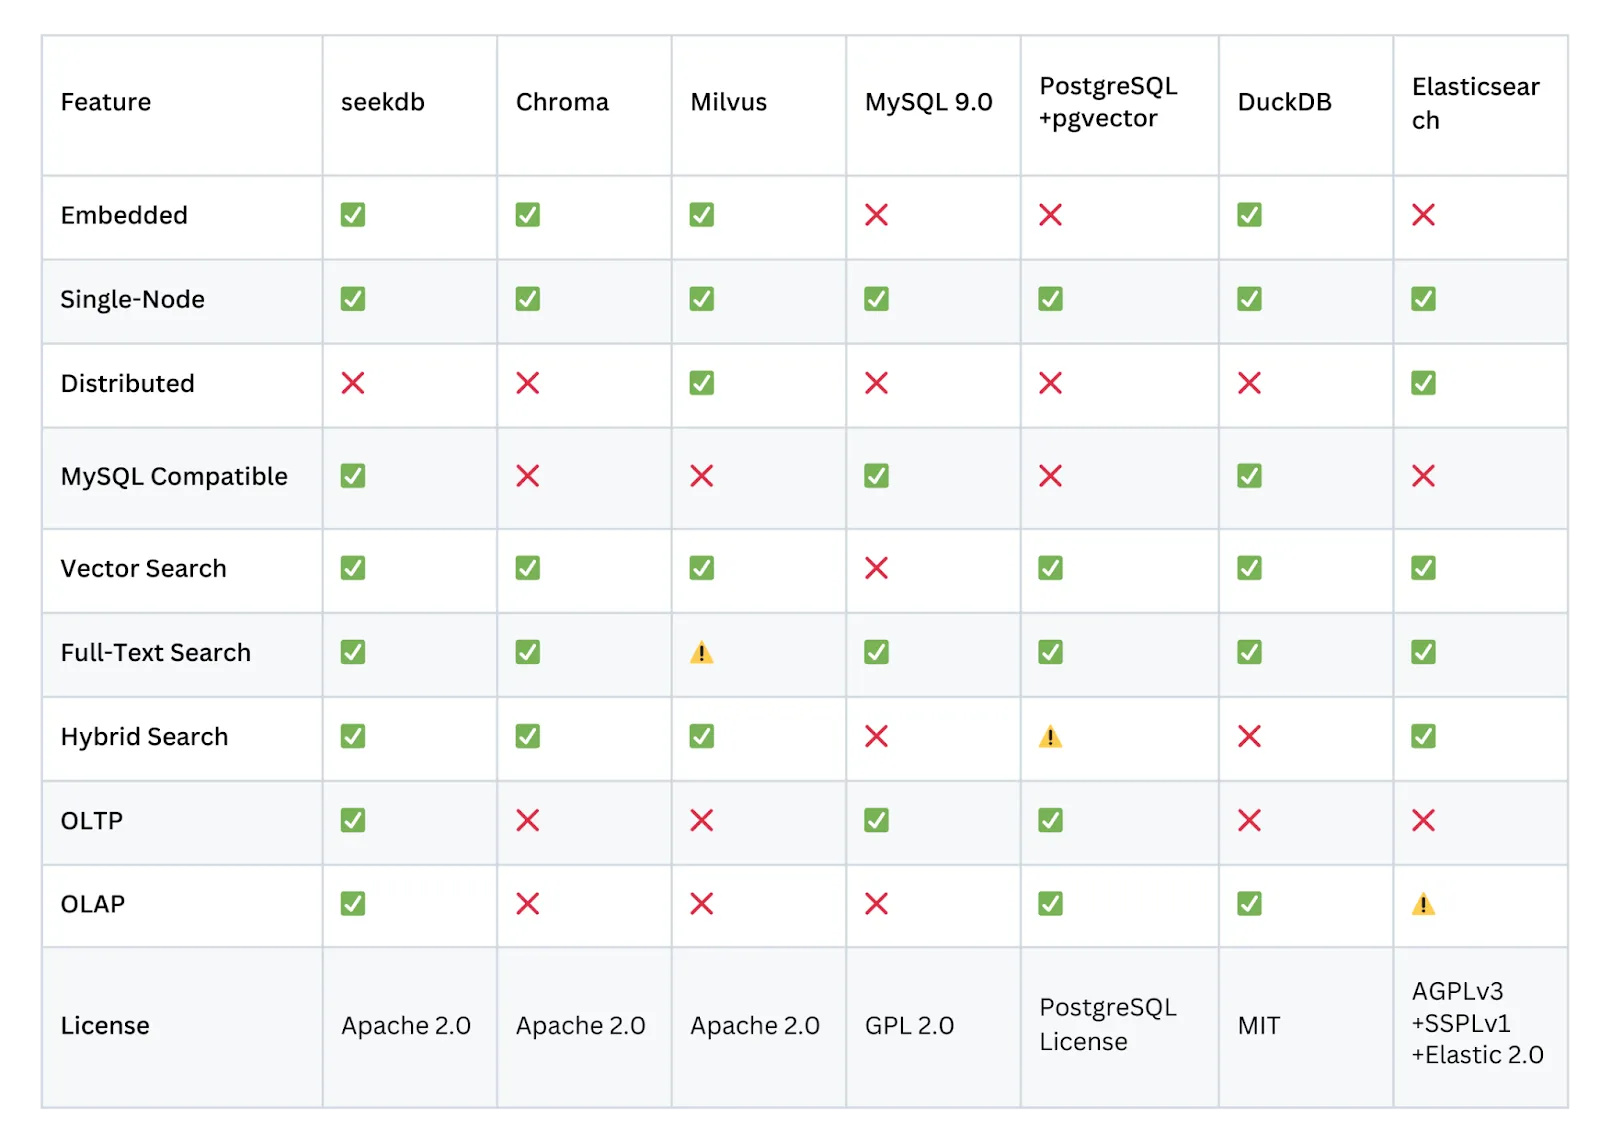Click the red X for DuckDB Hybrid Search
The height and width of the screenshot is (1143, 1600).
1249,737
